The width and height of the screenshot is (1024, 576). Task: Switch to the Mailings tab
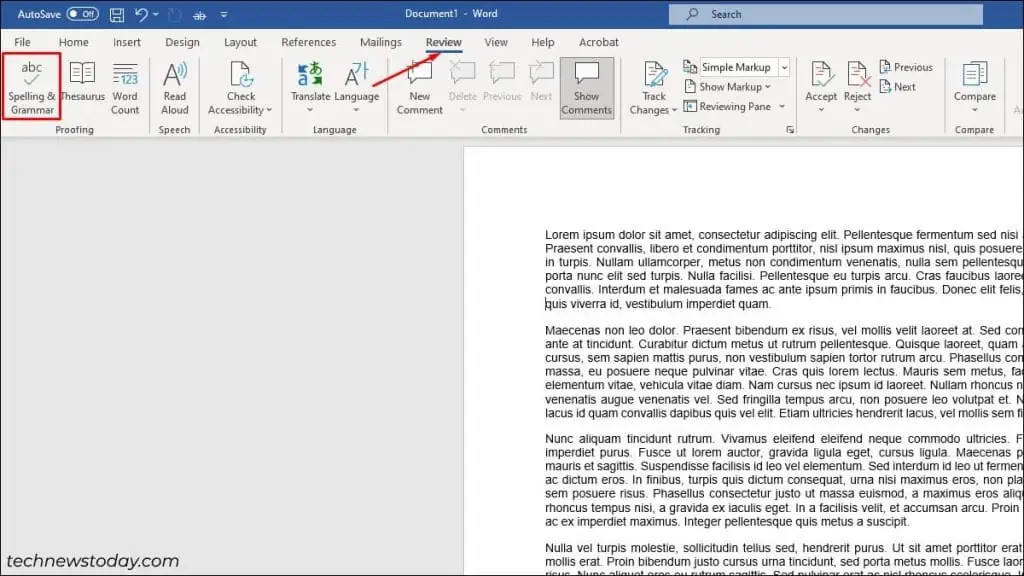point(381,42)
